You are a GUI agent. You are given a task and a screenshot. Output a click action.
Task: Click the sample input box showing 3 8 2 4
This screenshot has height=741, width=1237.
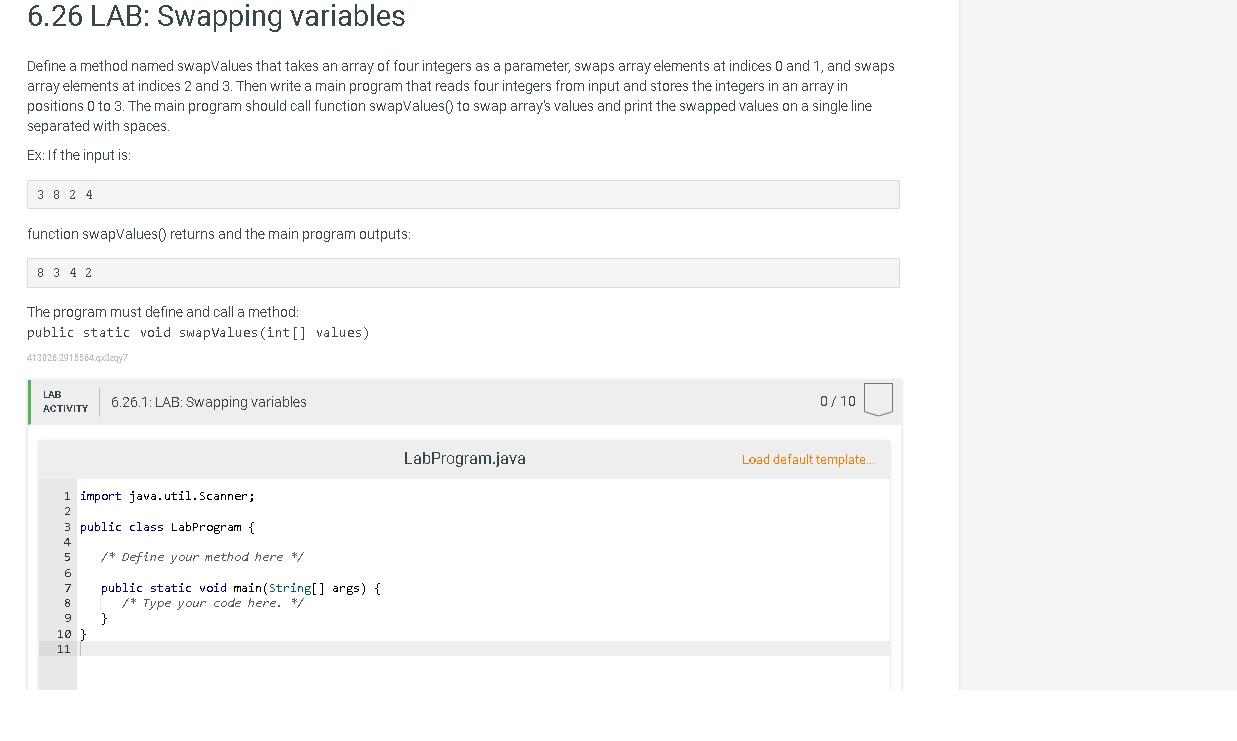[x=463, y=195]
